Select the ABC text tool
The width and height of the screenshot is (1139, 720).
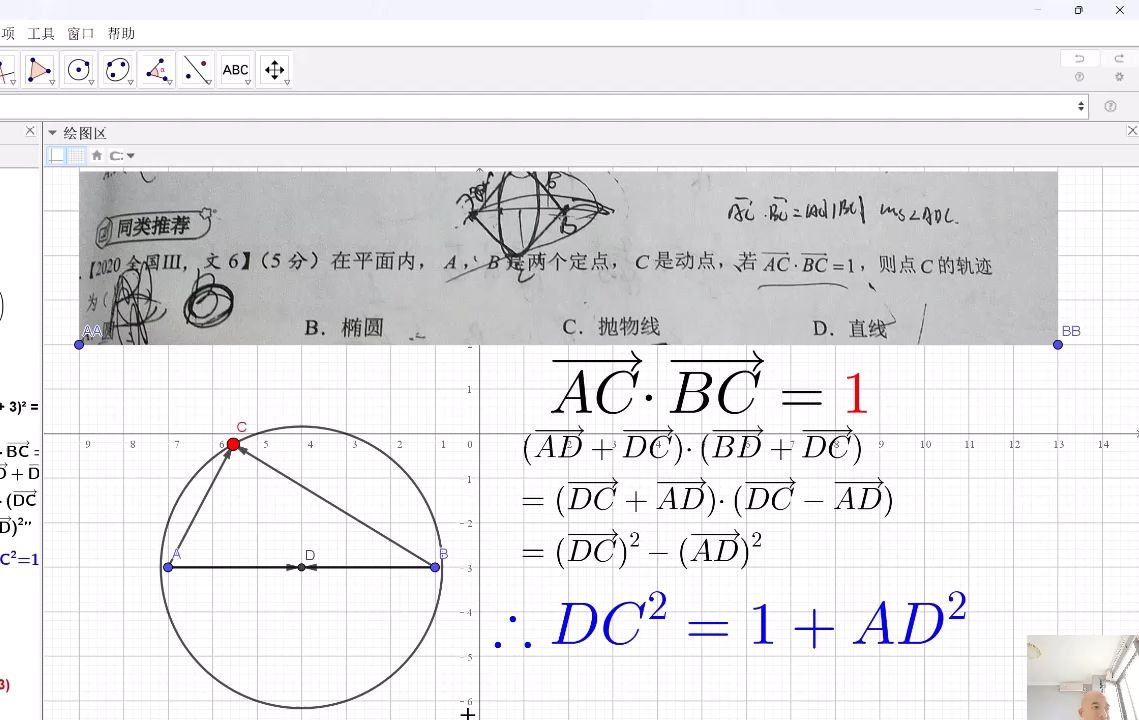[x=235, y=70]
